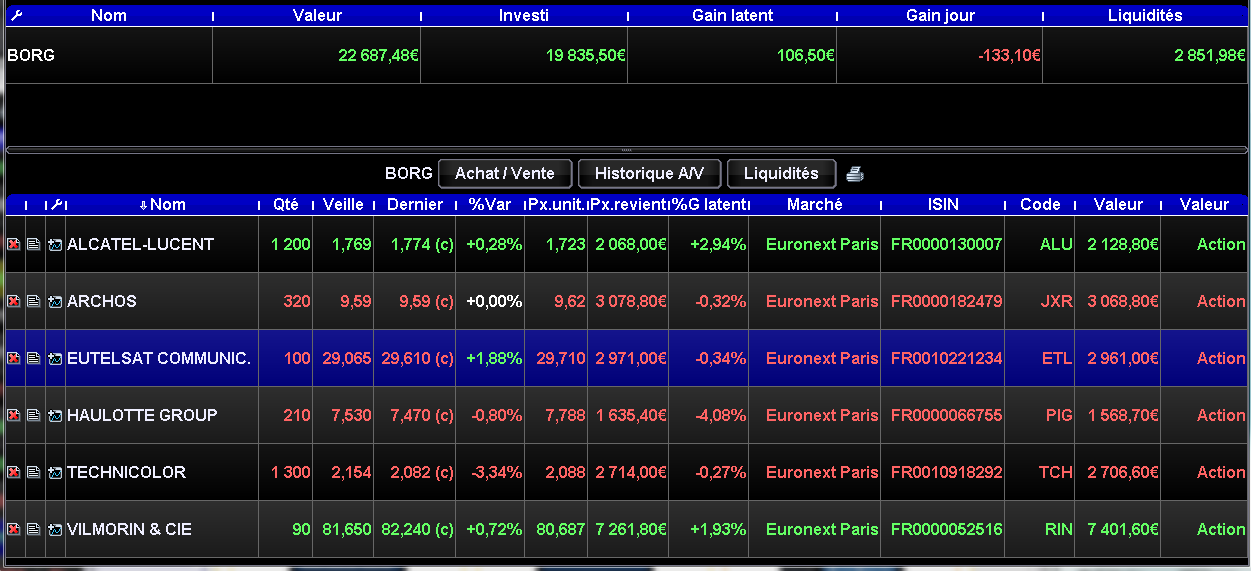Open chart icon for ARCHOS row

pos(55,301)
